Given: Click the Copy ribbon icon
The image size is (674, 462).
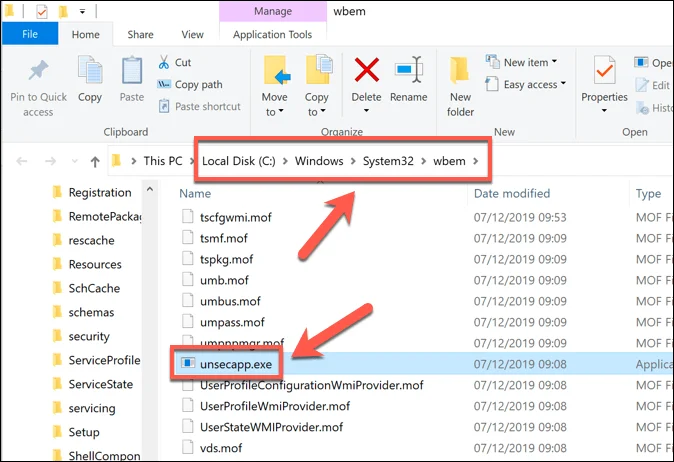Looking at the screenshot, I should (90, 70).
